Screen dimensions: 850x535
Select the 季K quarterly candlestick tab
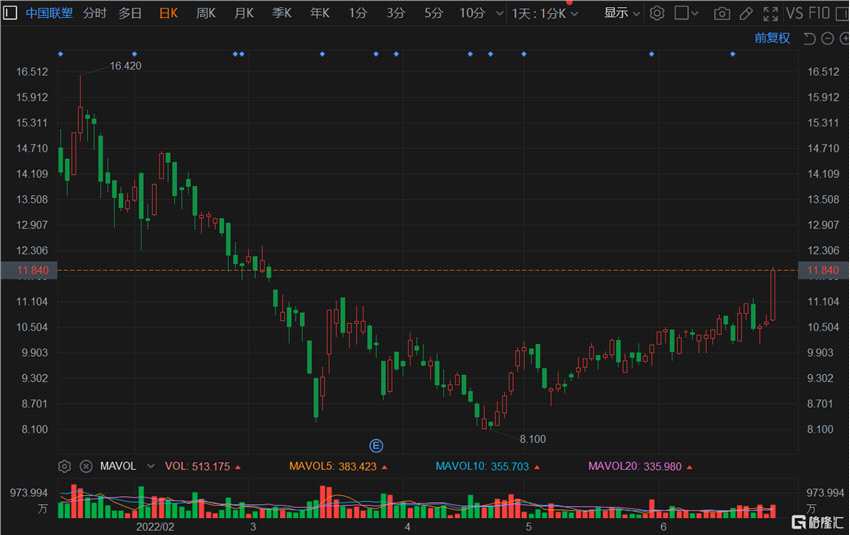[x=282, y=13]
